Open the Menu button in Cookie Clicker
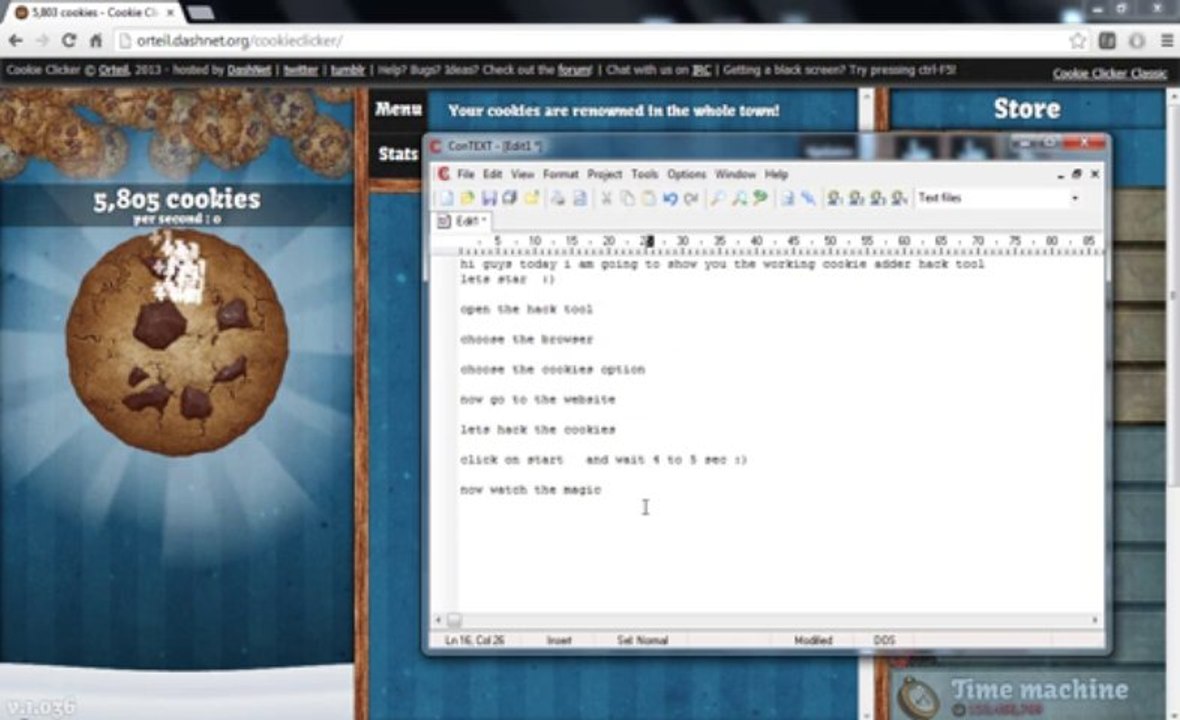 398,109
